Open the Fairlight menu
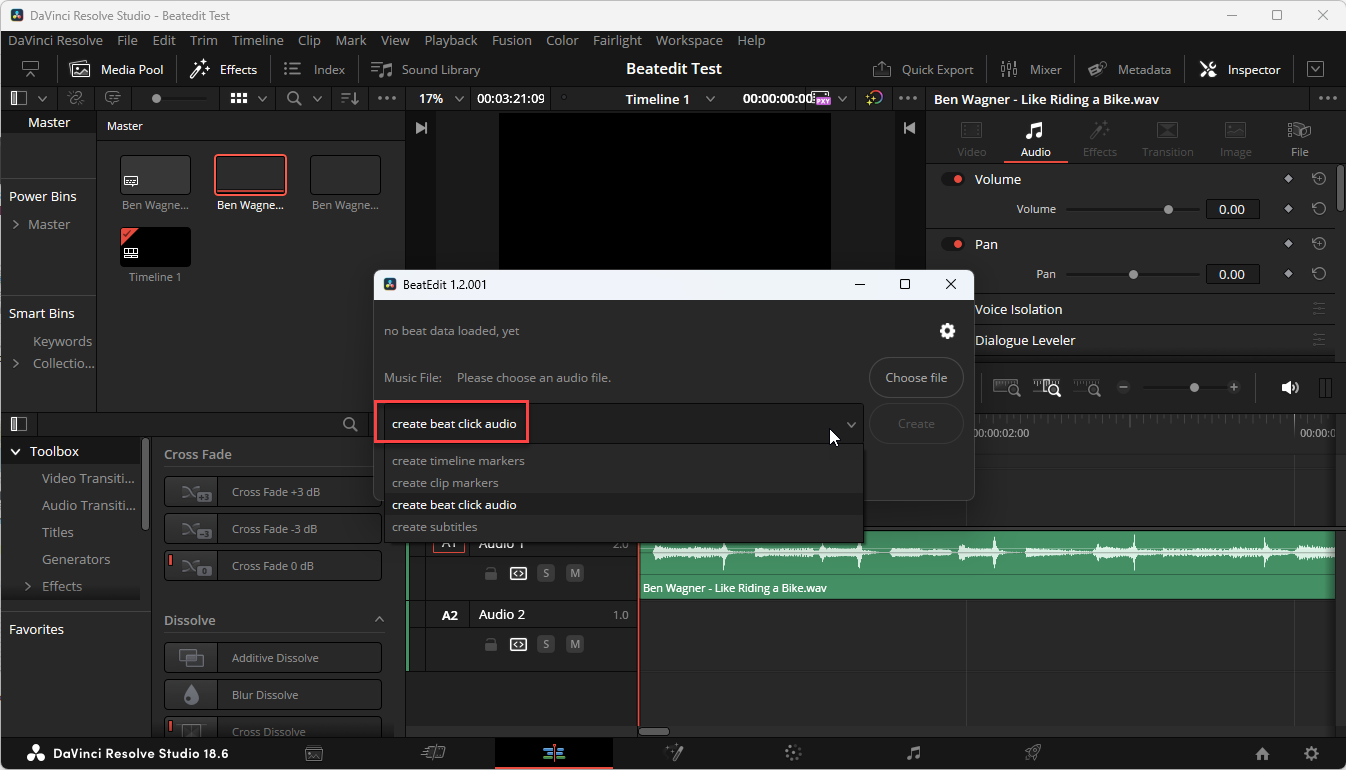The width and height of the screenshot is (1346, 770). (x=617, y=41)
